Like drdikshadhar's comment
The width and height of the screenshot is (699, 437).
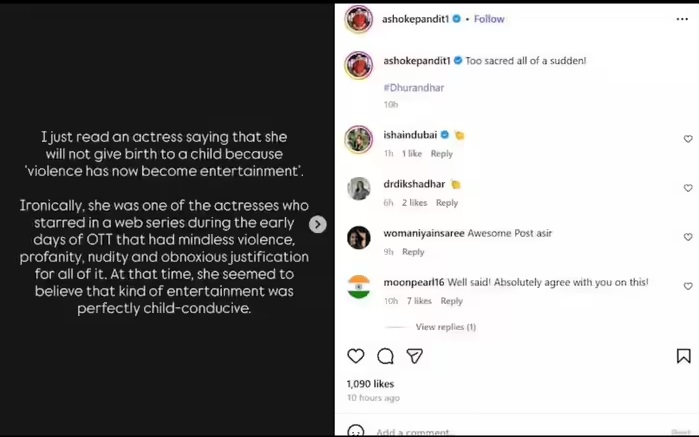(x=687, y=188)
